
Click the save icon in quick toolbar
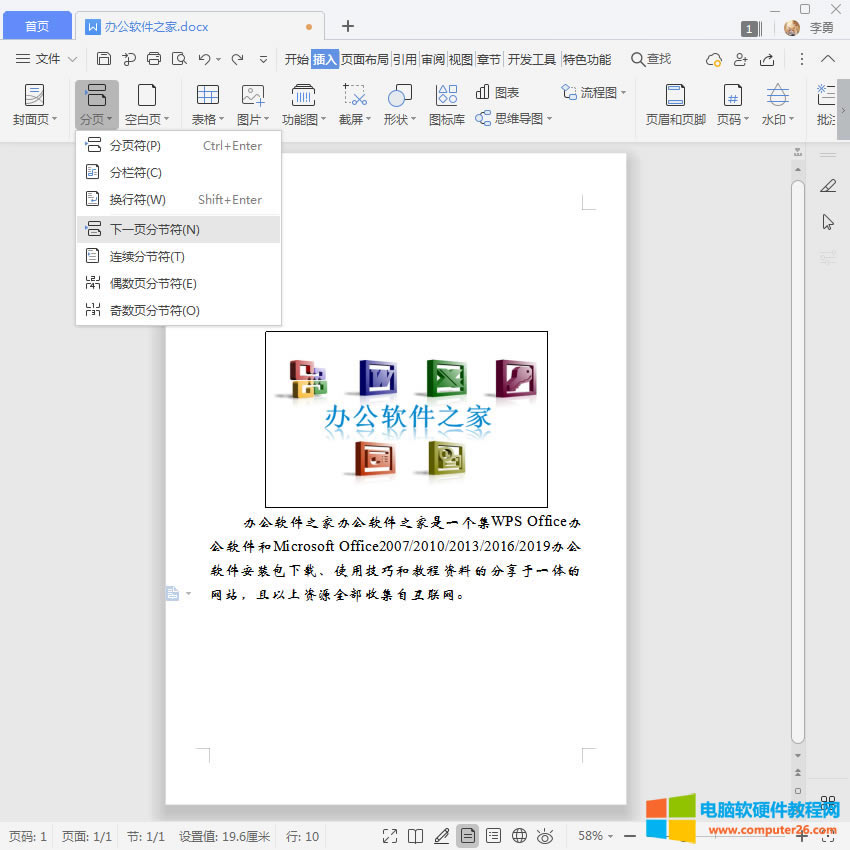(x=104, y=59)
